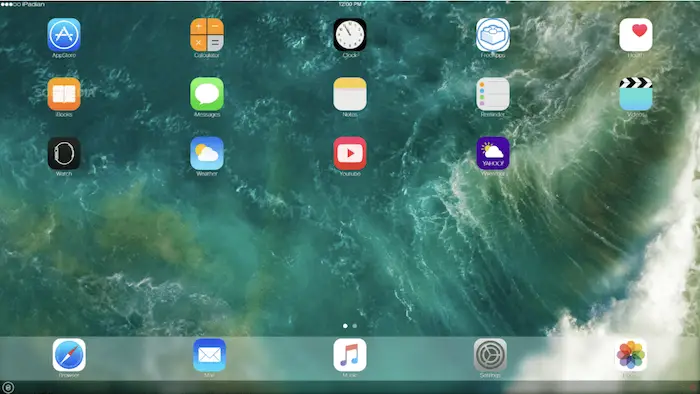Screen dimensions: 700x394
Task: Open the green Messages app
Action: (207, 94)
